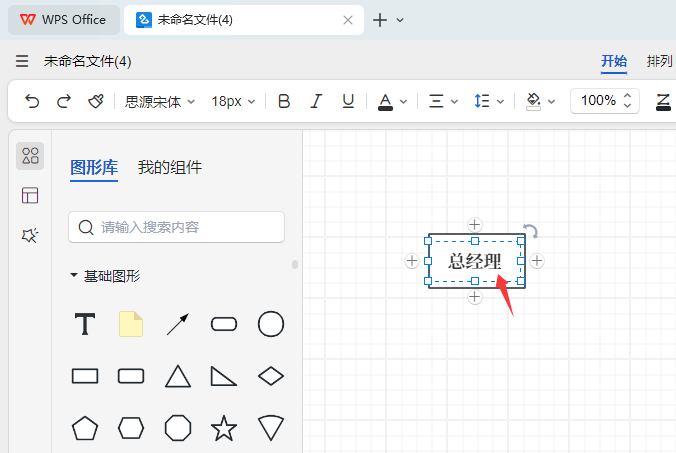Select the star shape

click(x=224, y=428)
